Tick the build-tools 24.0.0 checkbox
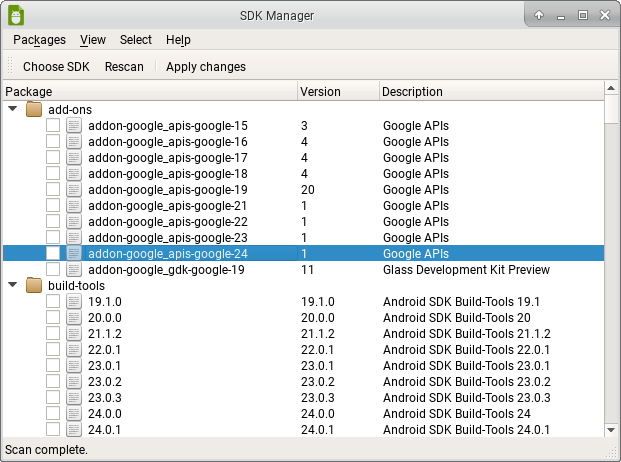The height and width of the screenshot is (462, 621). (x=53, y=413)
